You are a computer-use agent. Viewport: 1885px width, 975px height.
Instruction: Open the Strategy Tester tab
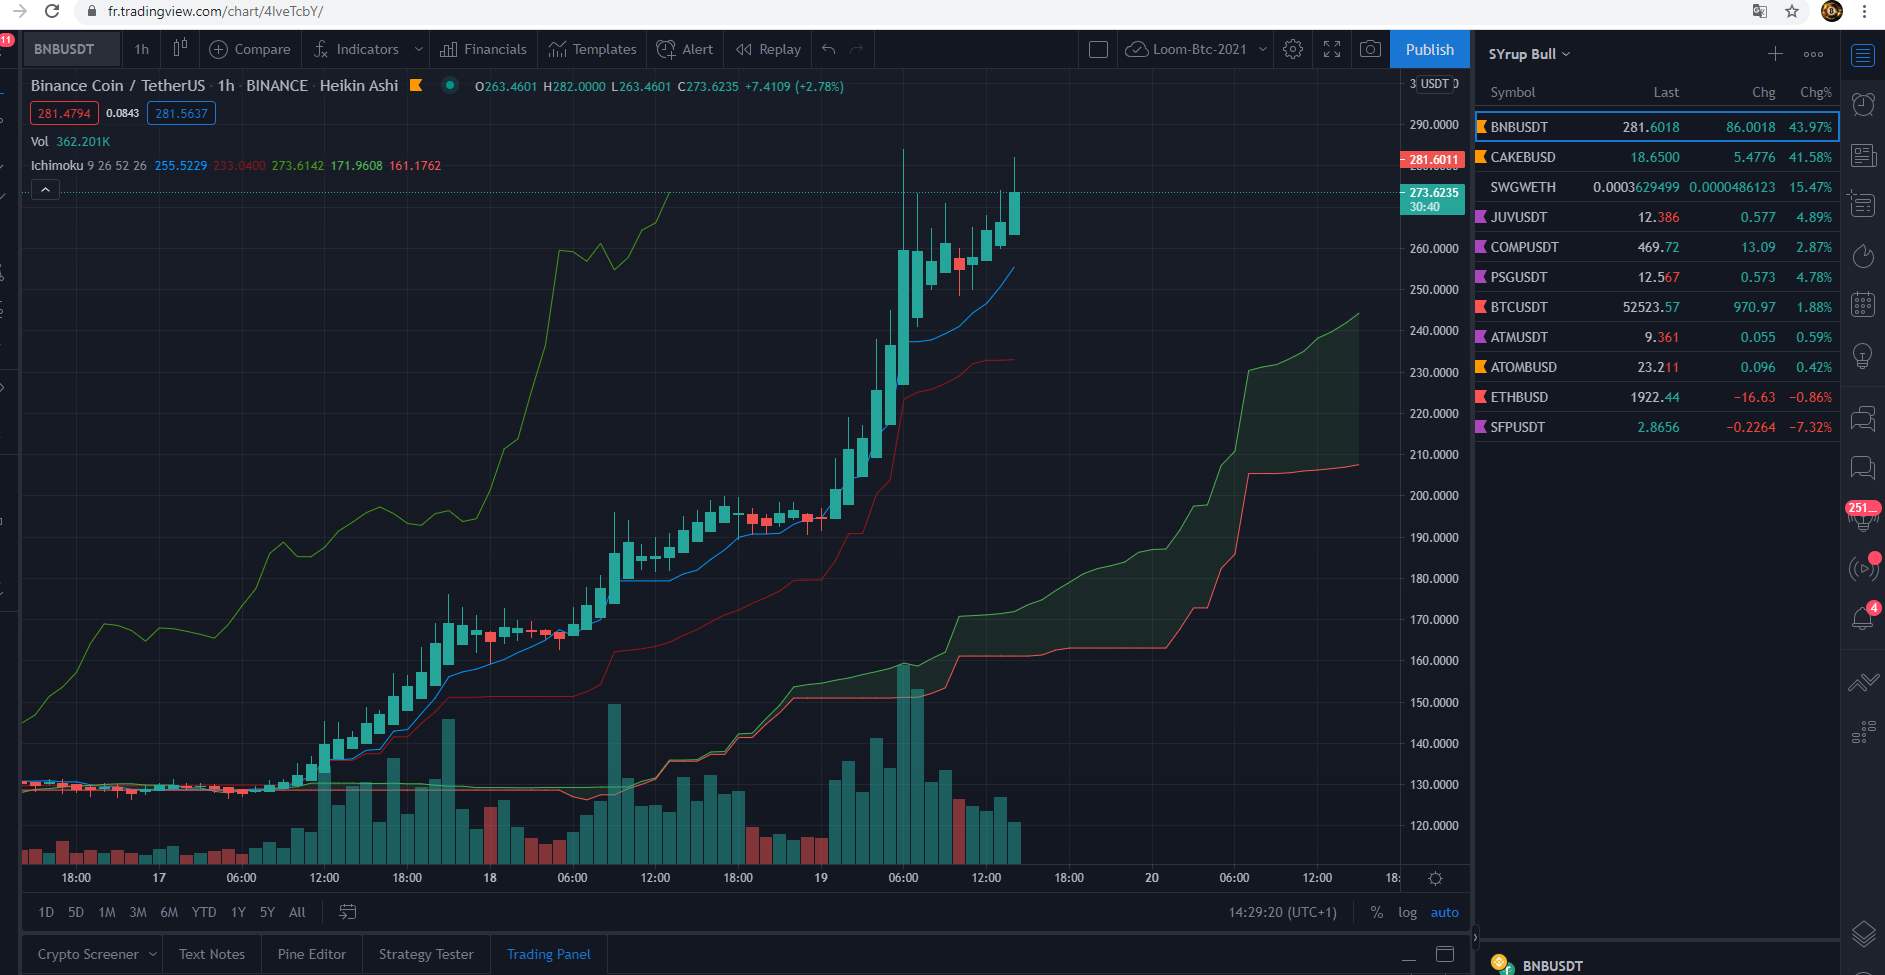(x=426, y=954)
